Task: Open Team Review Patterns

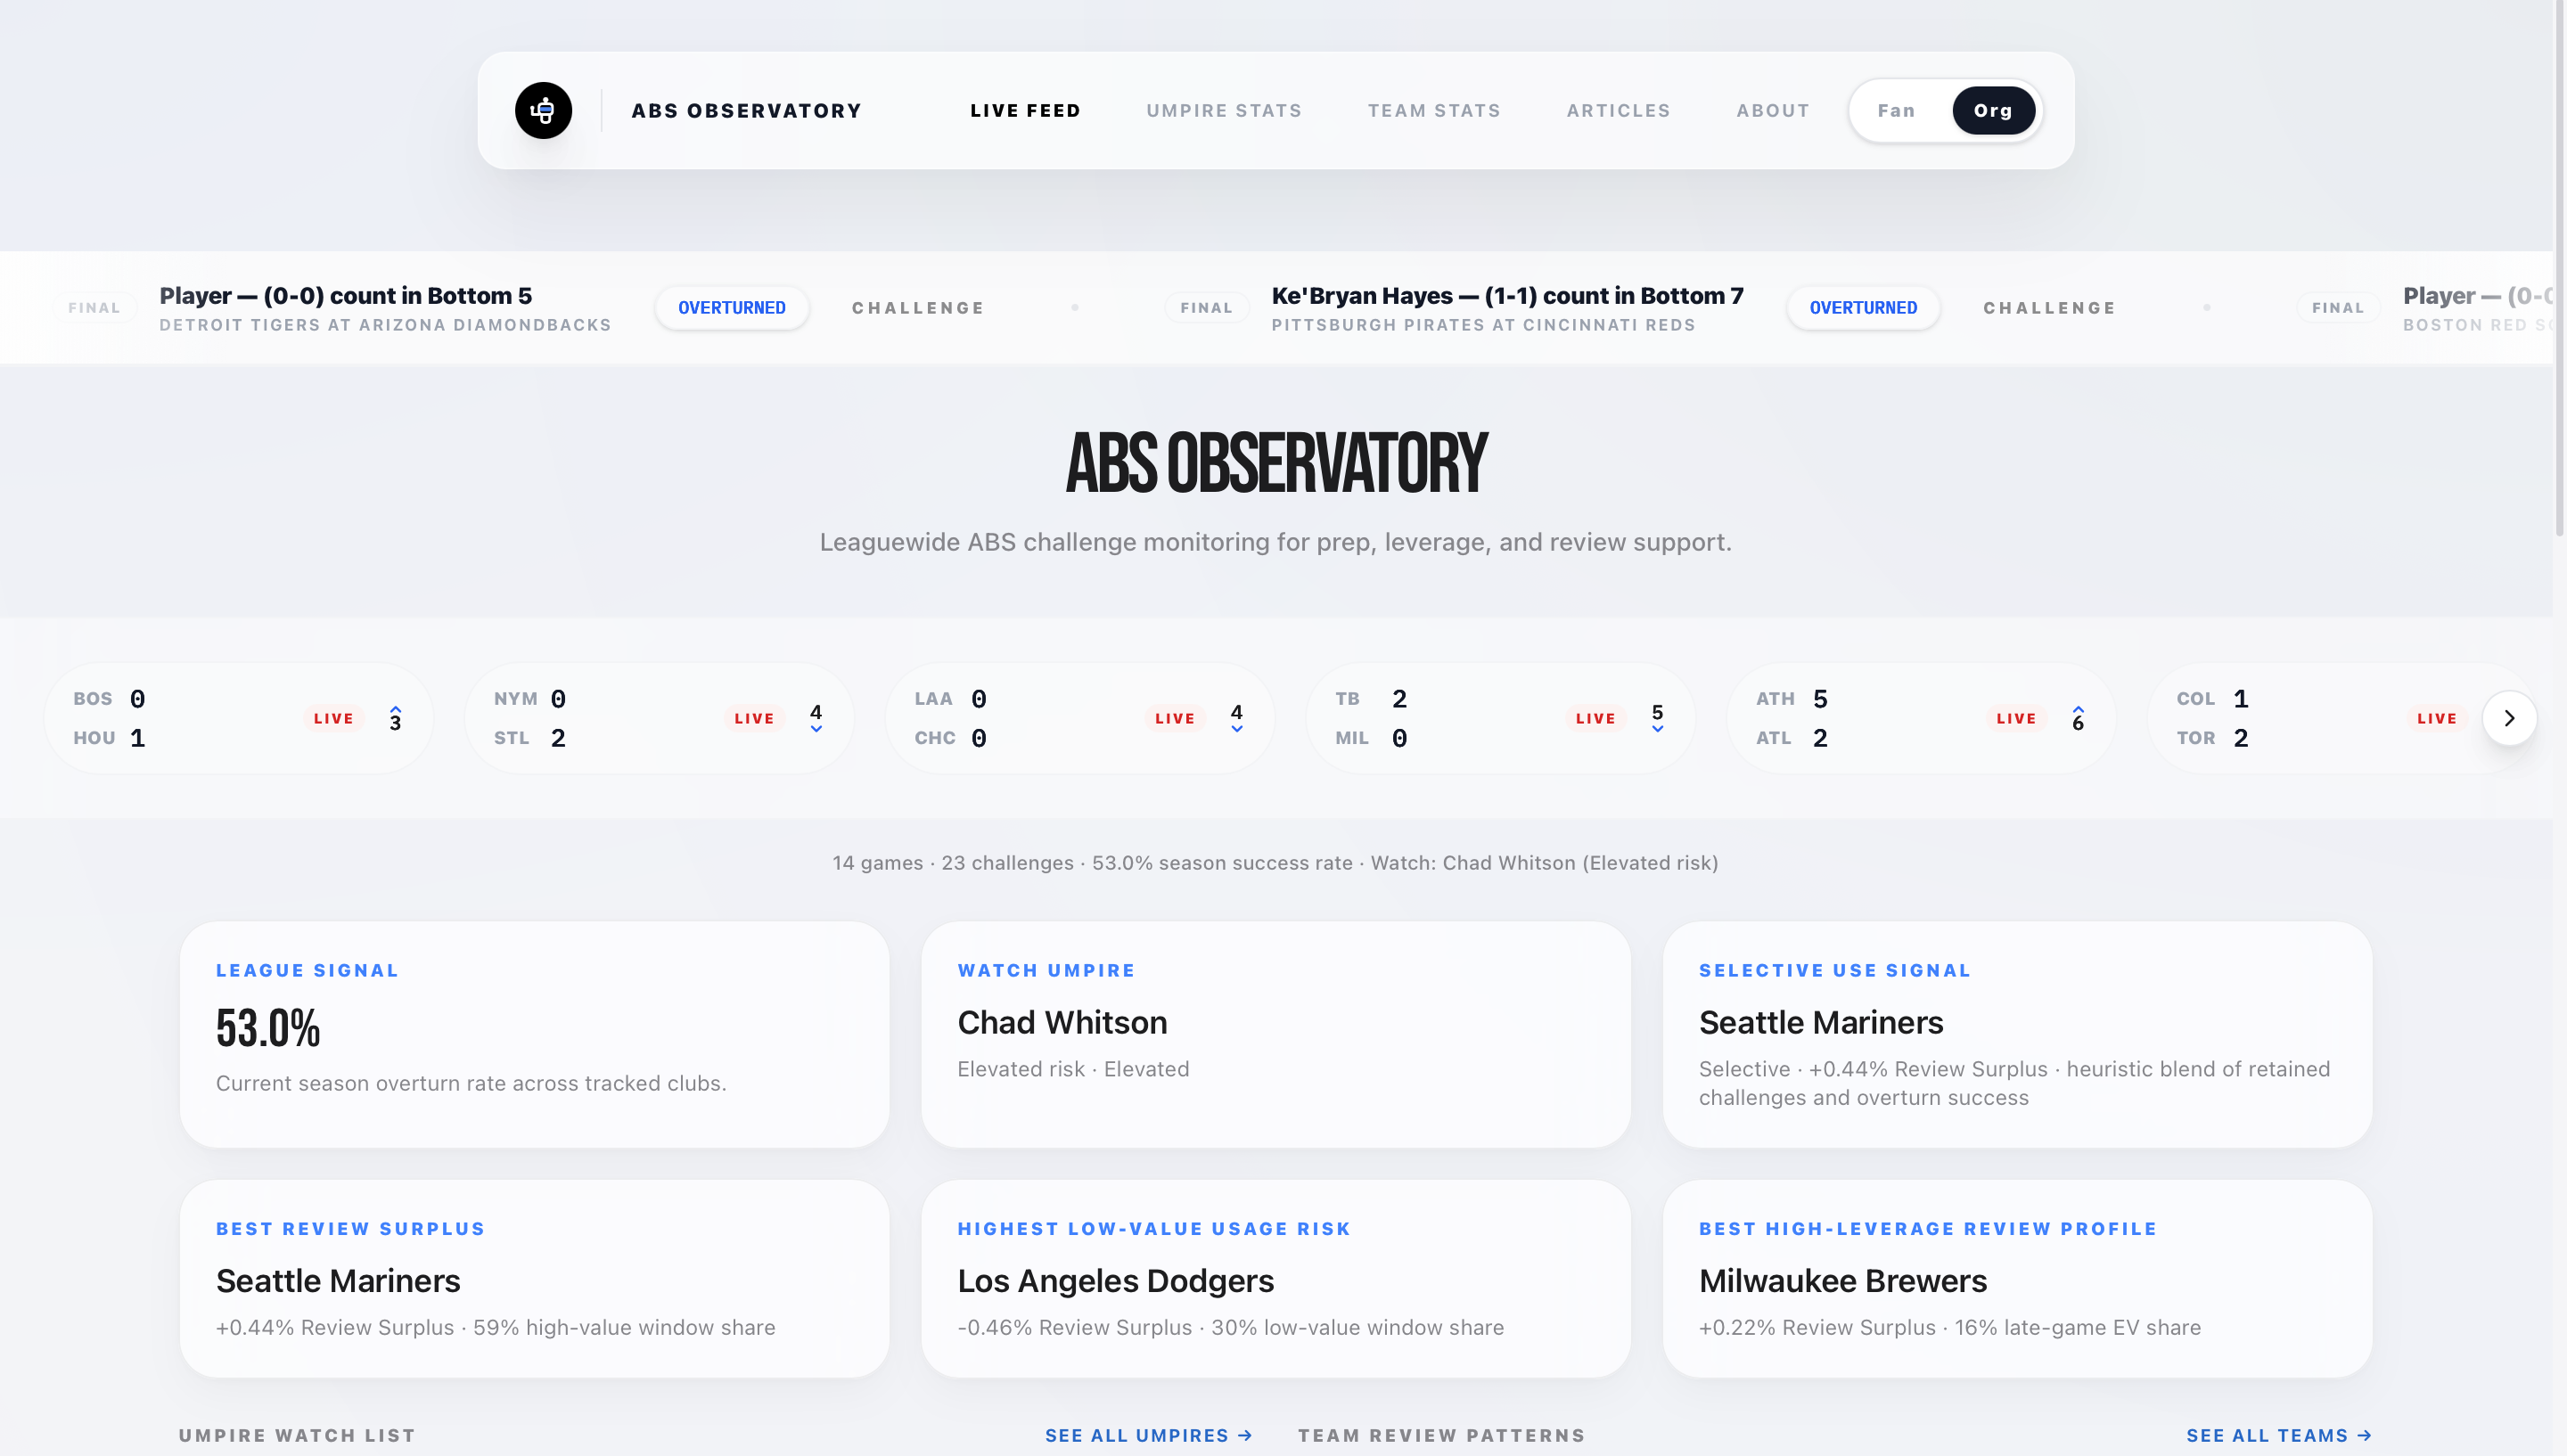Action: tap(1440, 1434)
